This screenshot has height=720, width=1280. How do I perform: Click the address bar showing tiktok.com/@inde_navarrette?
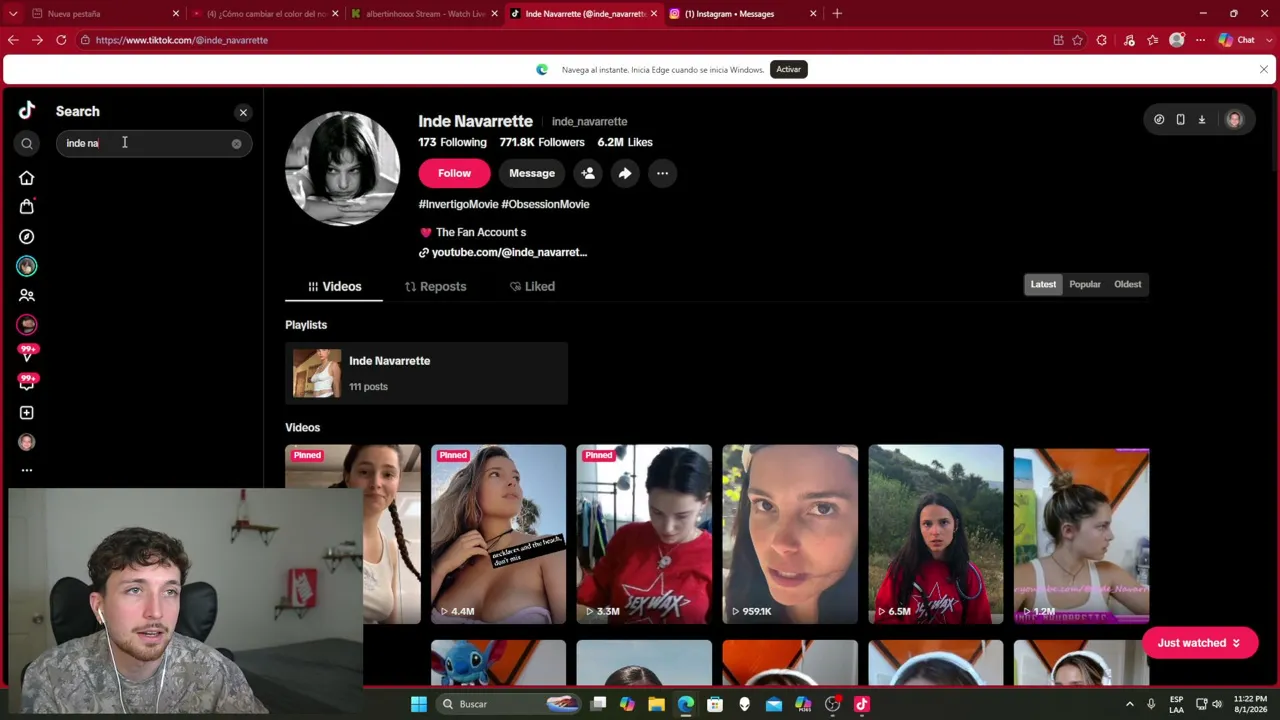560,40
